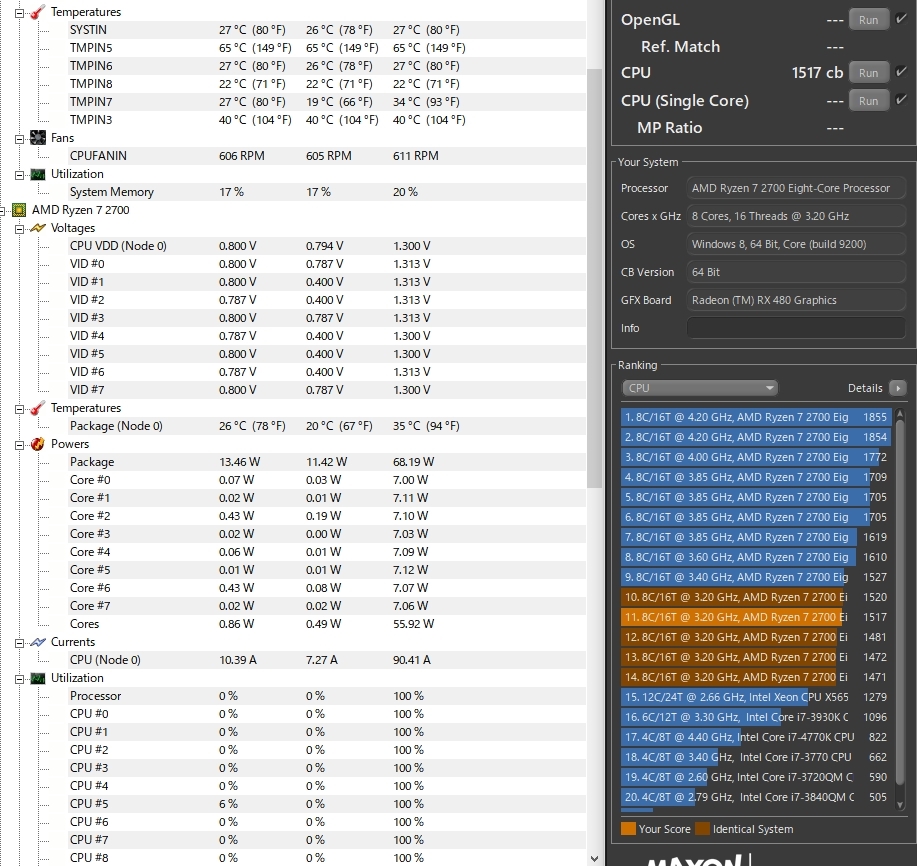The width and height of the screenshot is (917, 866).
Task: Select the Package power row showing 13.46 W
Action: (327, 462)
